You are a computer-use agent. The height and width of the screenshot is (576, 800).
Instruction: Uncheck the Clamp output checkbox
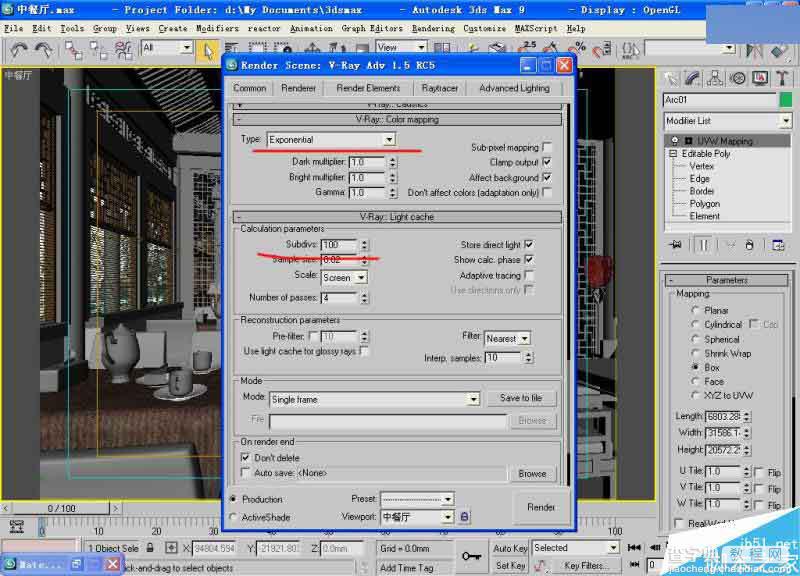click(547, 162)
